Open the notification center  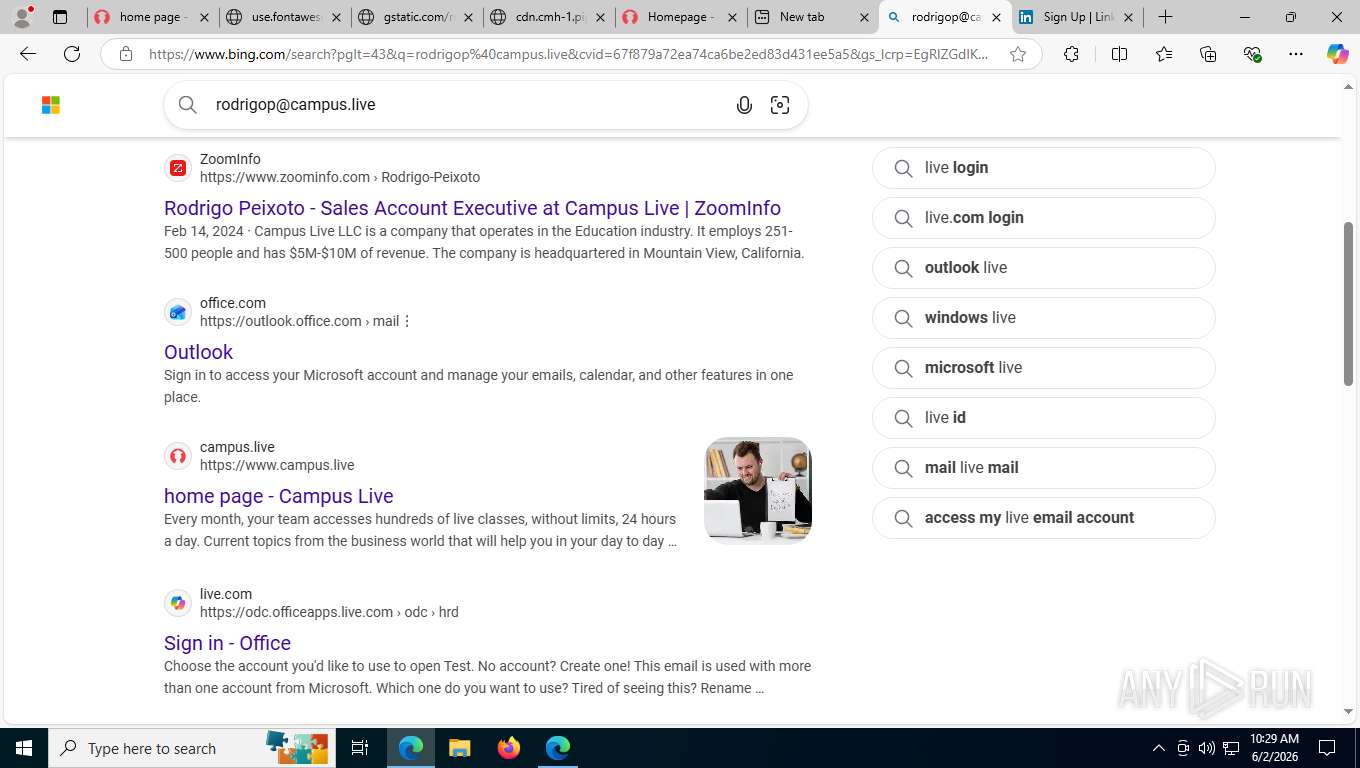click(1327, 748)
